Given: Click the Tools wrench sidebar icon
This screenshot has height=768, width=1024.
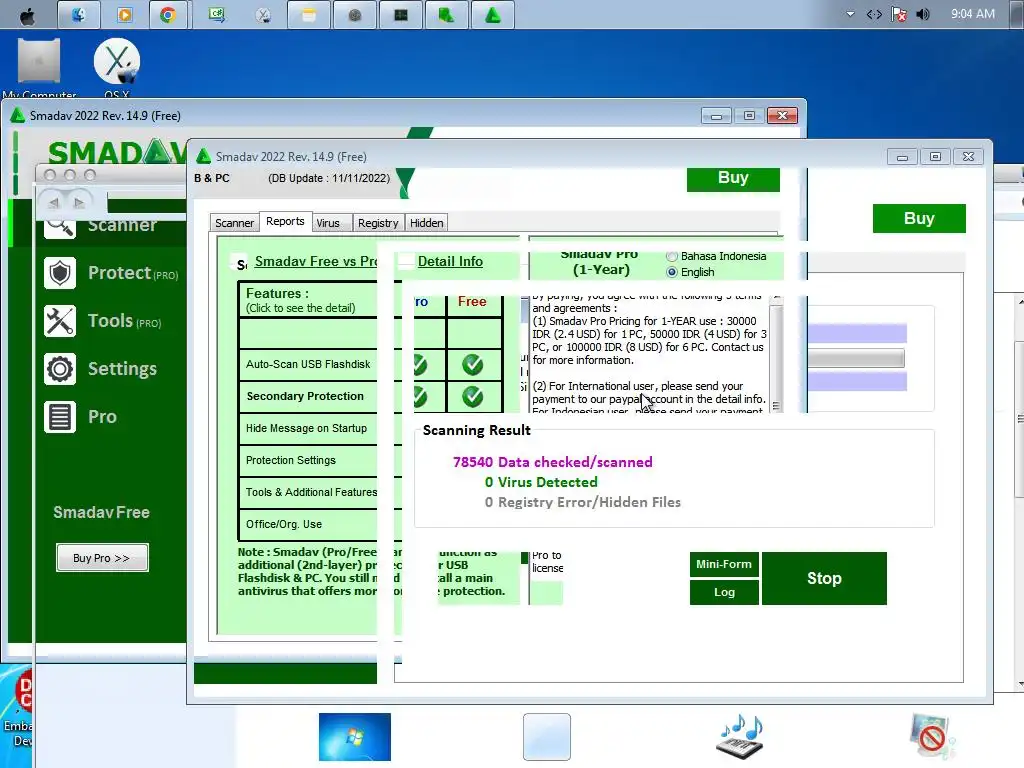Looking at the screenshot, I should 60,321.
